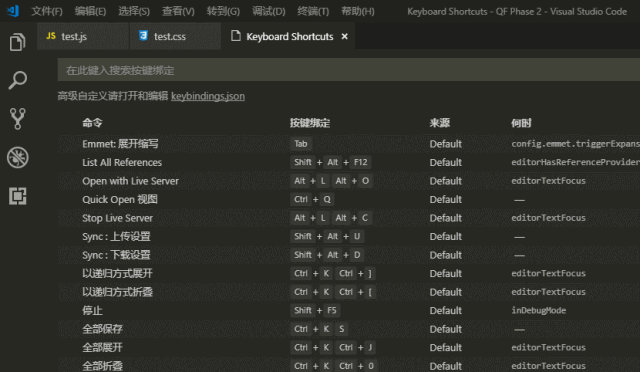Open the 选择(S) menu
The image size is (640, 372).
[134, 11]
